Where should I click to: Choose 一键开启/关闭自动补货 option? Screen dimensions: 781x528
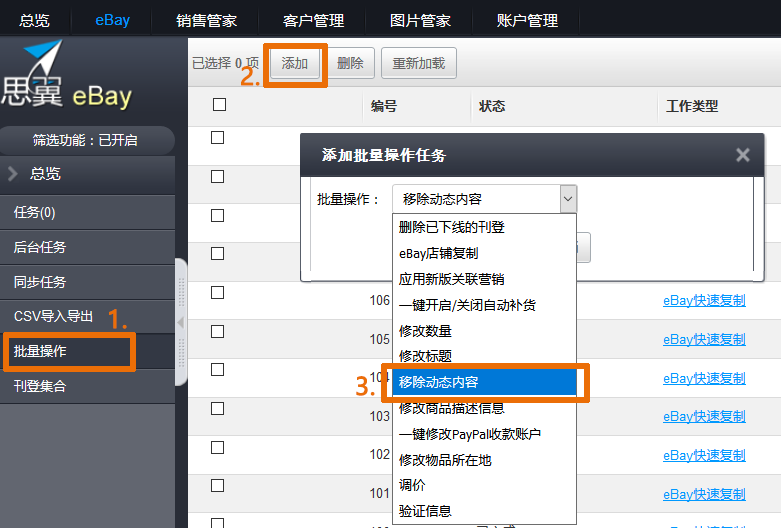coord(484,305)
